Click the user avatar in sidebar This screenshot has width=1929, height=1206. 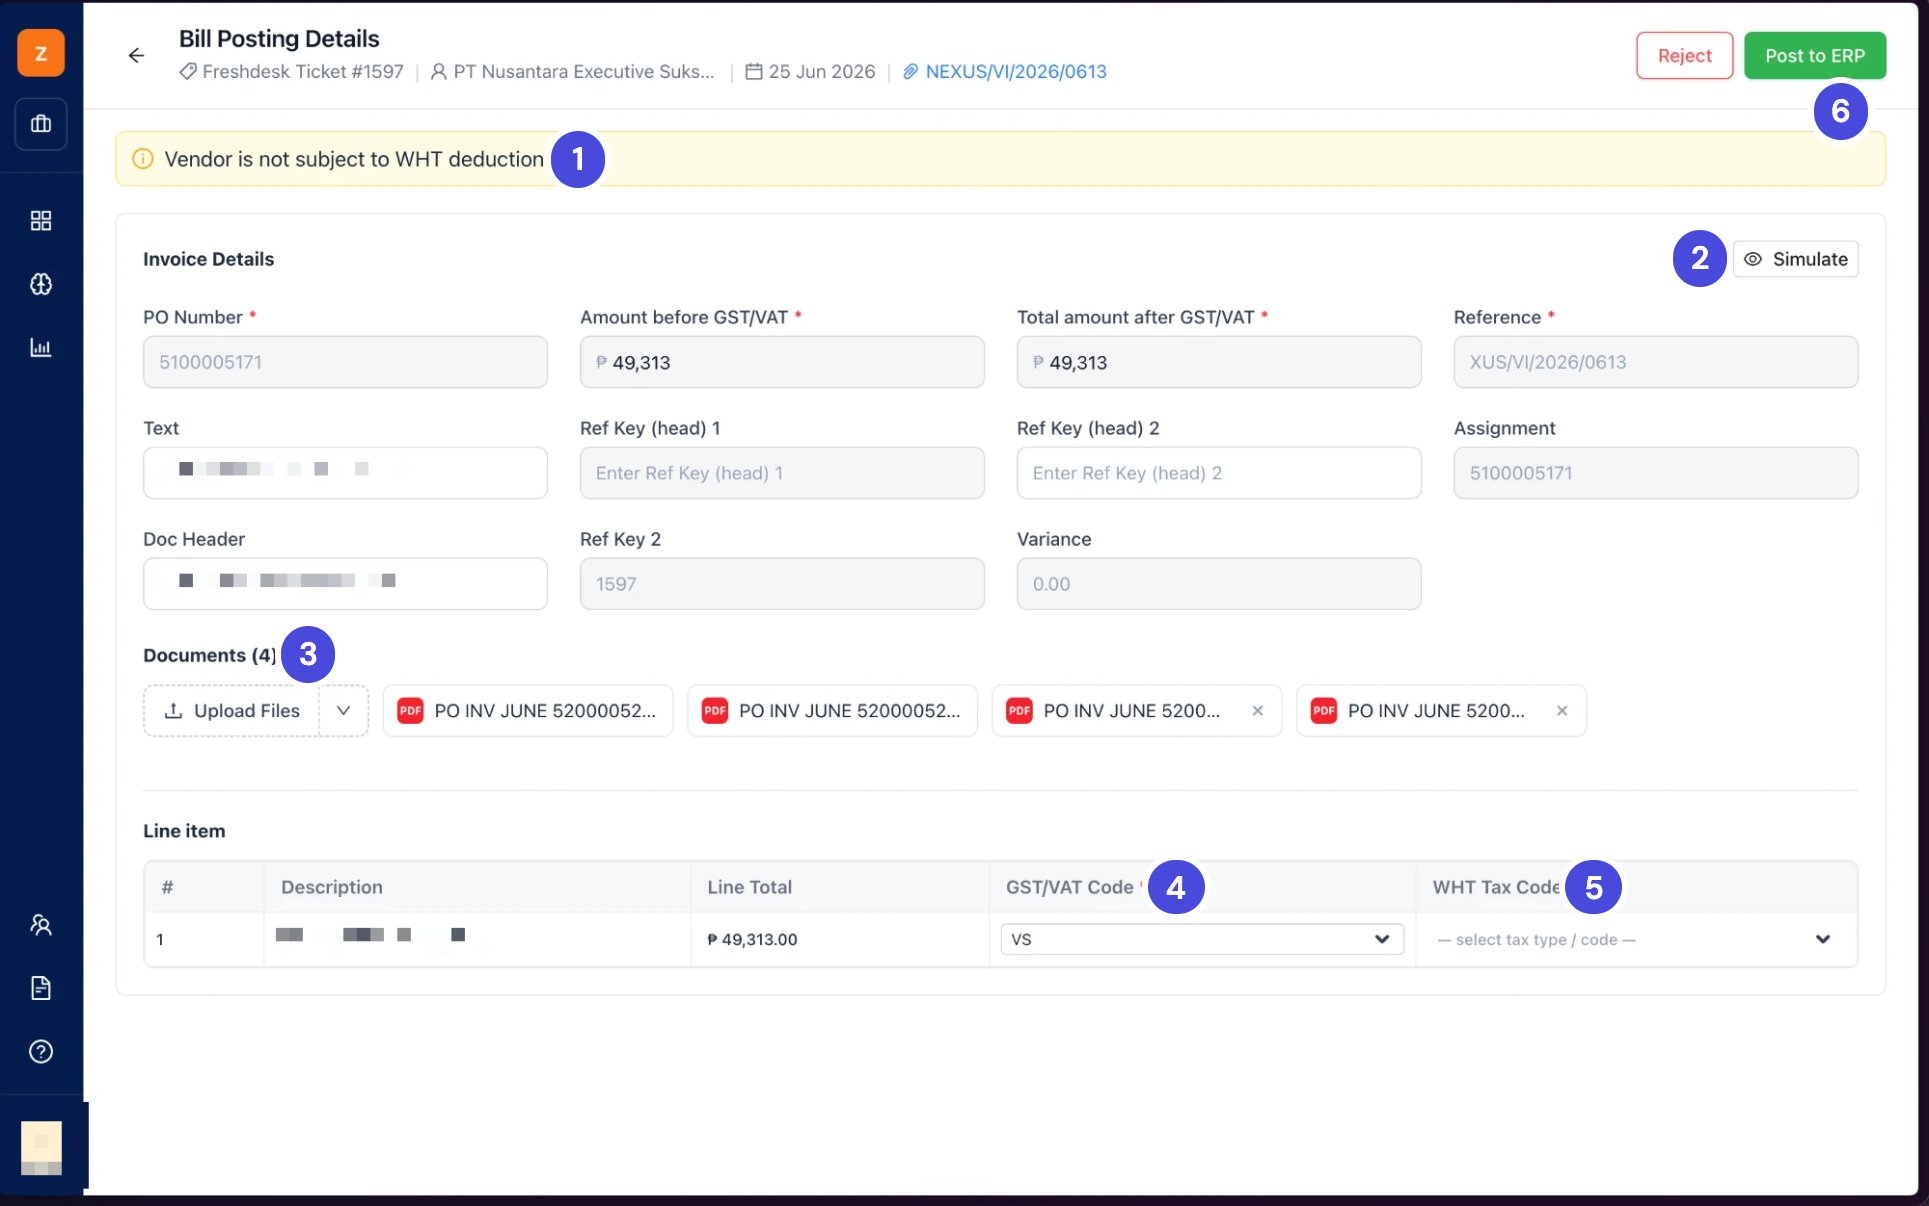[41, 1148]
